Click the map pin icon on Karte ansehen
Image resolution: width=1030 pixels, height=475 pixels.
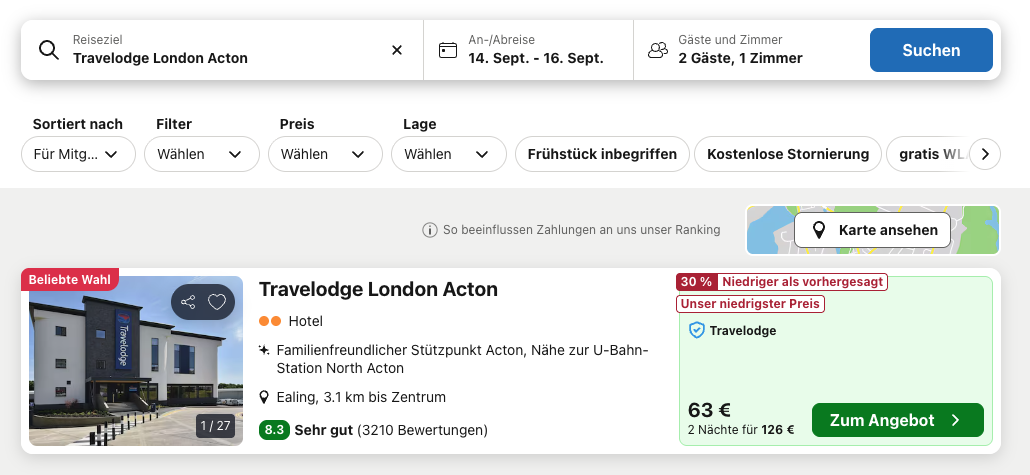[x=818, y=230]
